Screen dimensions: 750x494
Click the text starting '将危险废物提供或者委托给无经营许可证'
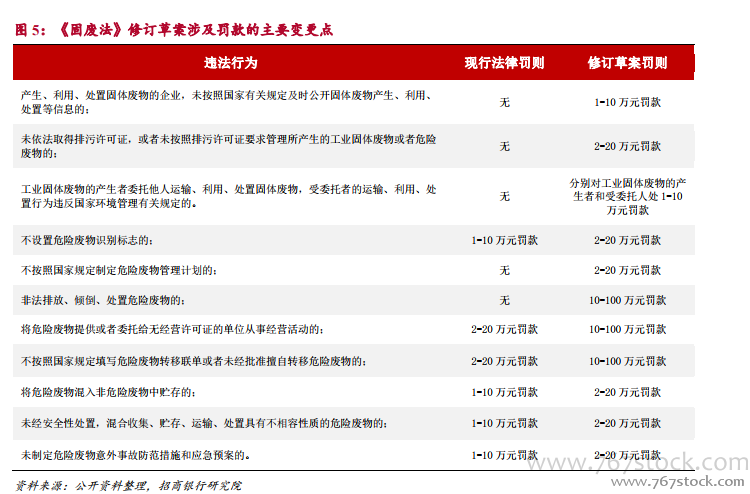(172, 329)
